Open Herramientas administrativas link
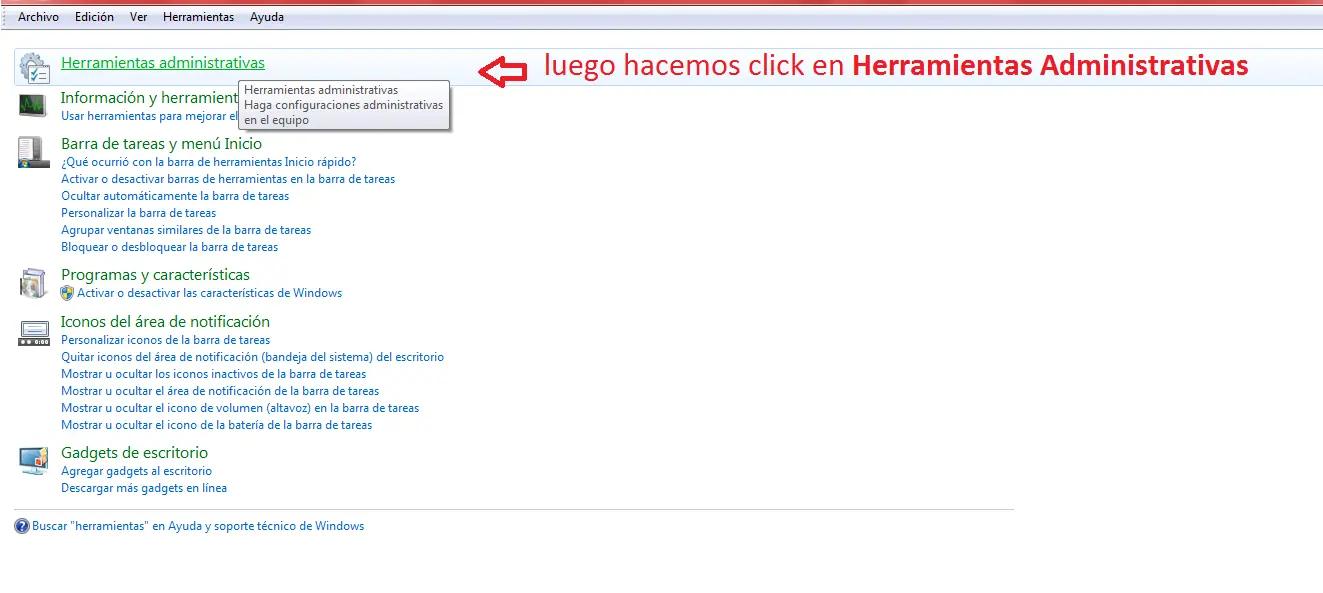The image size is (1323, 593). (163, 62)
